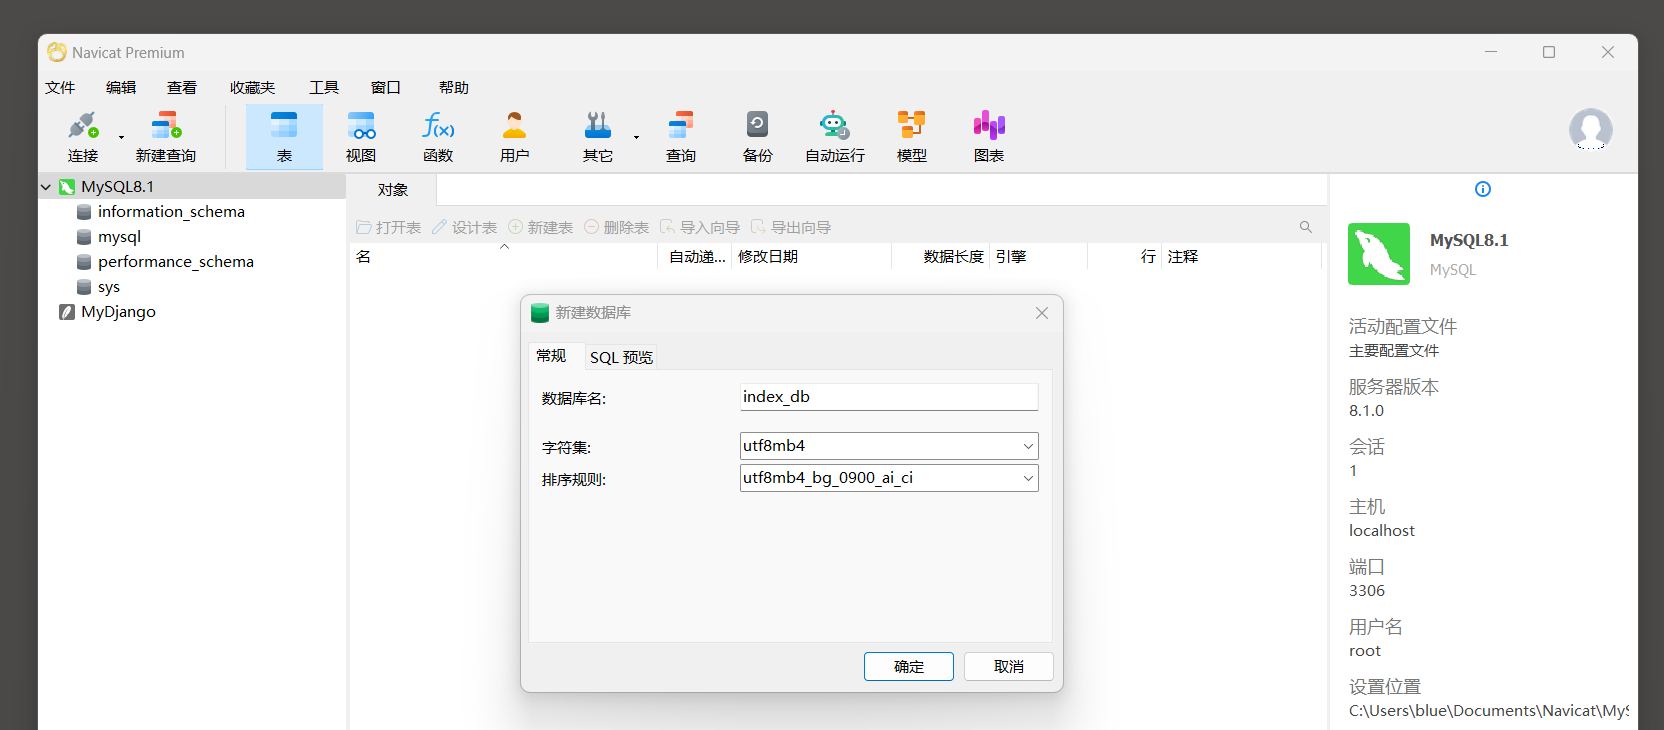
Task: Open the 帮助 menu
Action: click(454, 87)
